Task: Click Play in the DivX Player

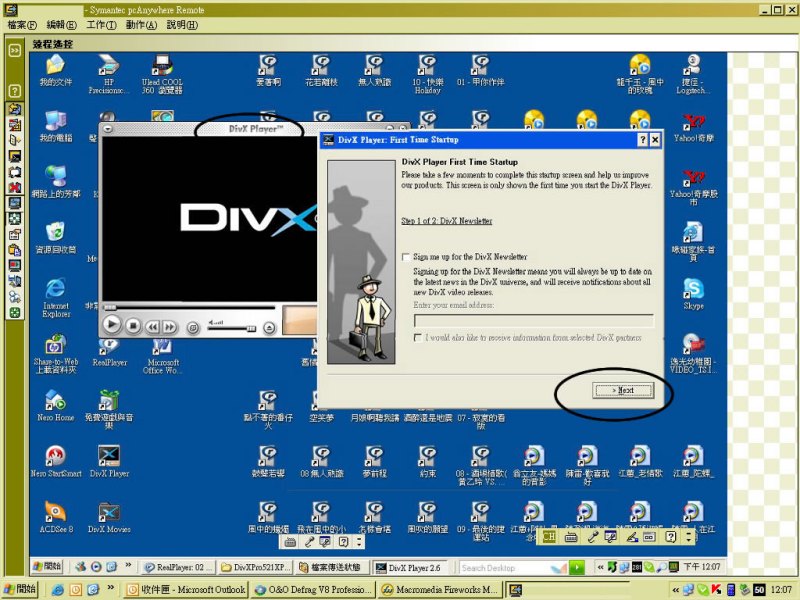Action: (111, 324)
